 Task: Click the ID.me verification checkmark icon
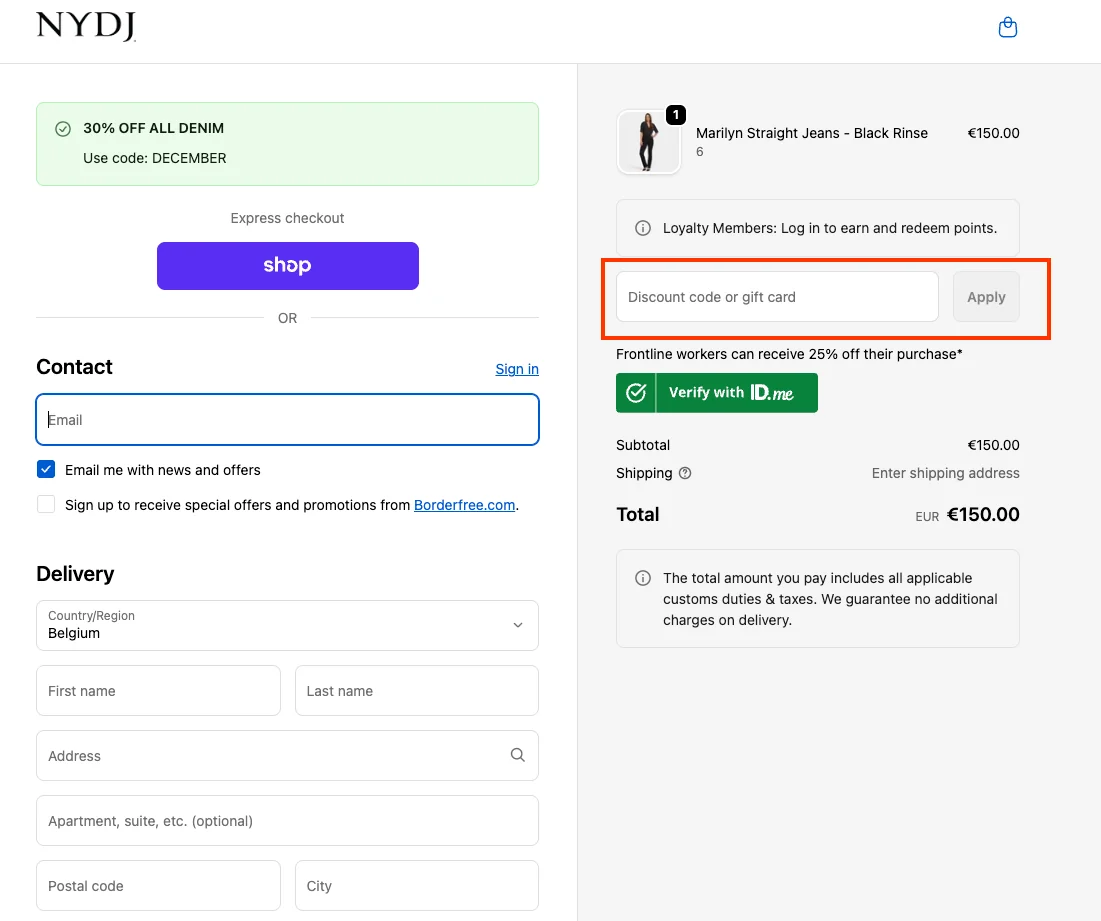(636, 393)
